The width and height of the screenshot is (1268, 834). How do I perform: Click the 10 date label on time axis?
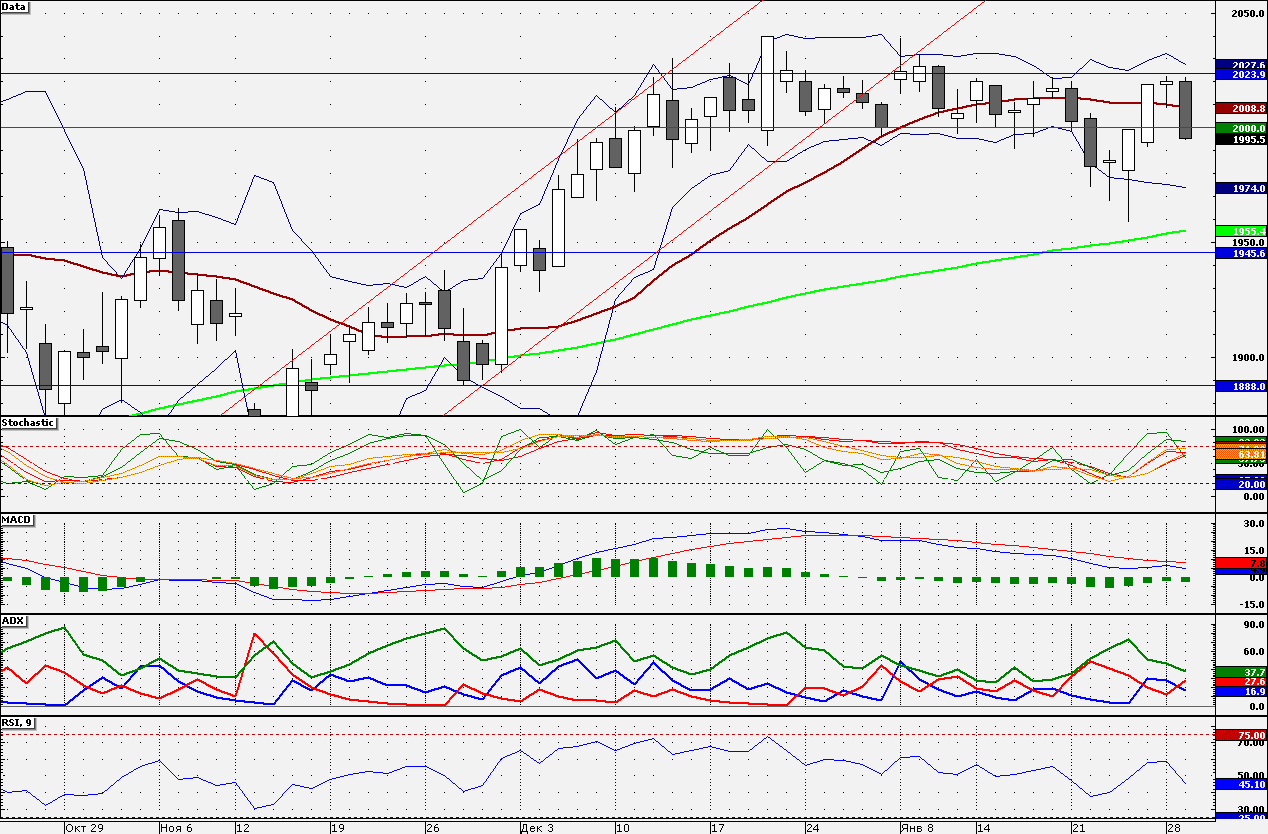click(x=622, y=828)
